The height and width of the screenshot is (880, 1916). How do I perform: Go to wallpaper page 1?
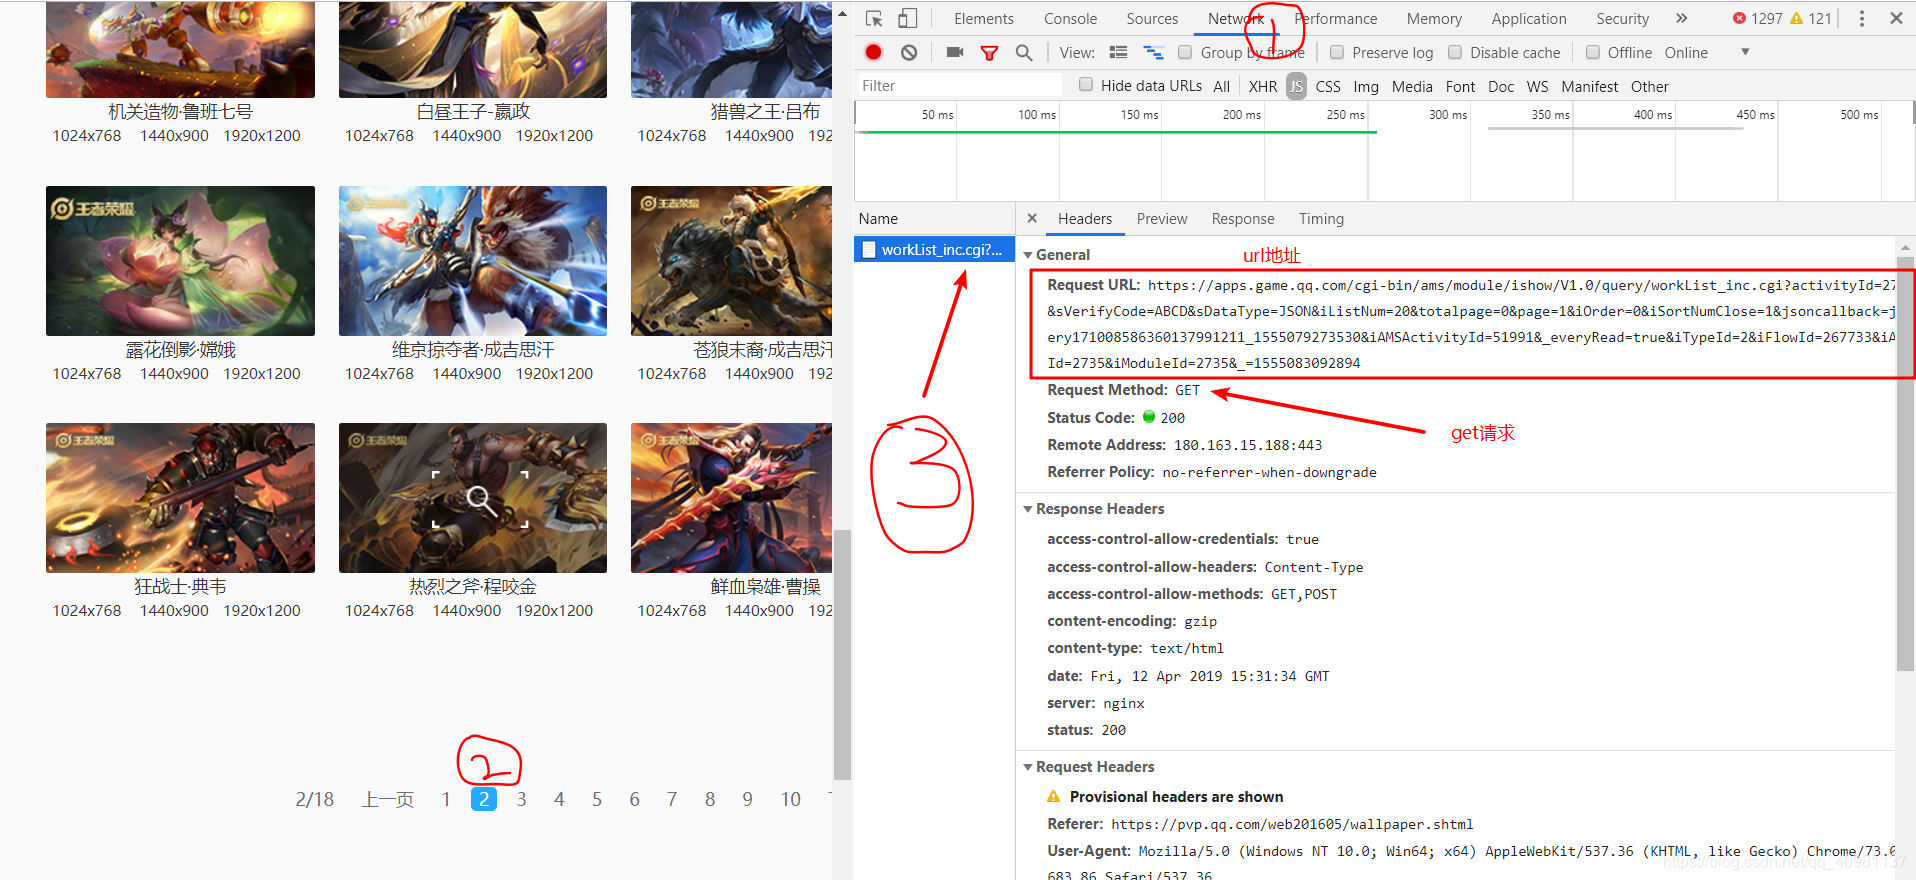click(446, 799)
